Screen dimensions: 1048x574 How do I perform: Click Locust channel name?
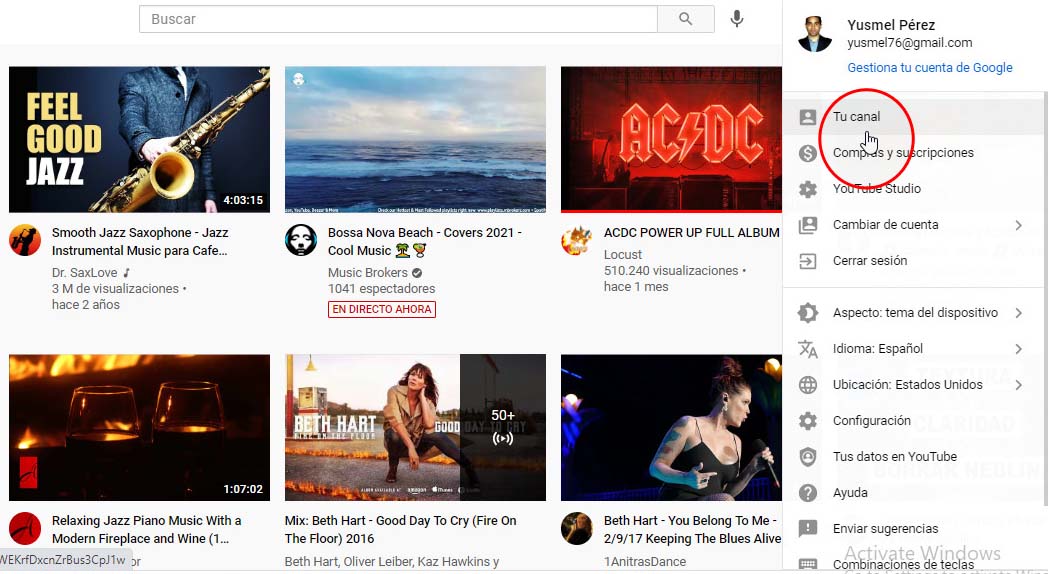tap(622, 255)
